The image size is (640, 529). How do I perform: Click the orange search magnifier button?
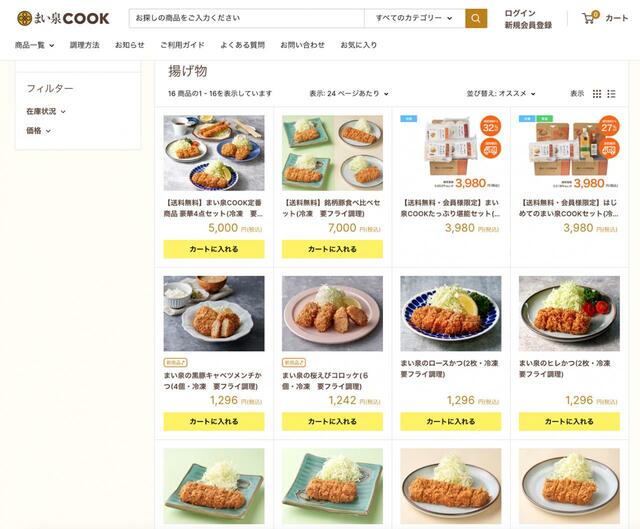476,18
